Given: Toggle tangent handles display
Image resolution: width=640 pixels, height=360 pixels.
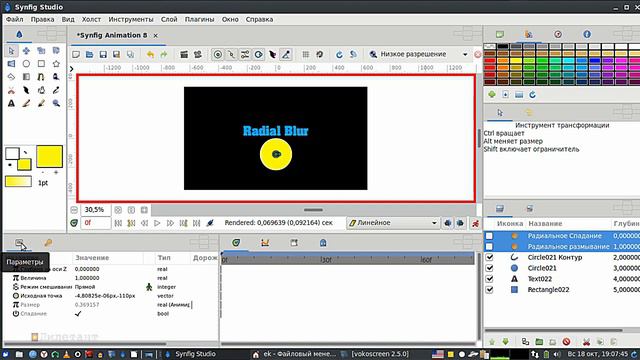Looking at the screenshot, I should (x=245, y=54).
